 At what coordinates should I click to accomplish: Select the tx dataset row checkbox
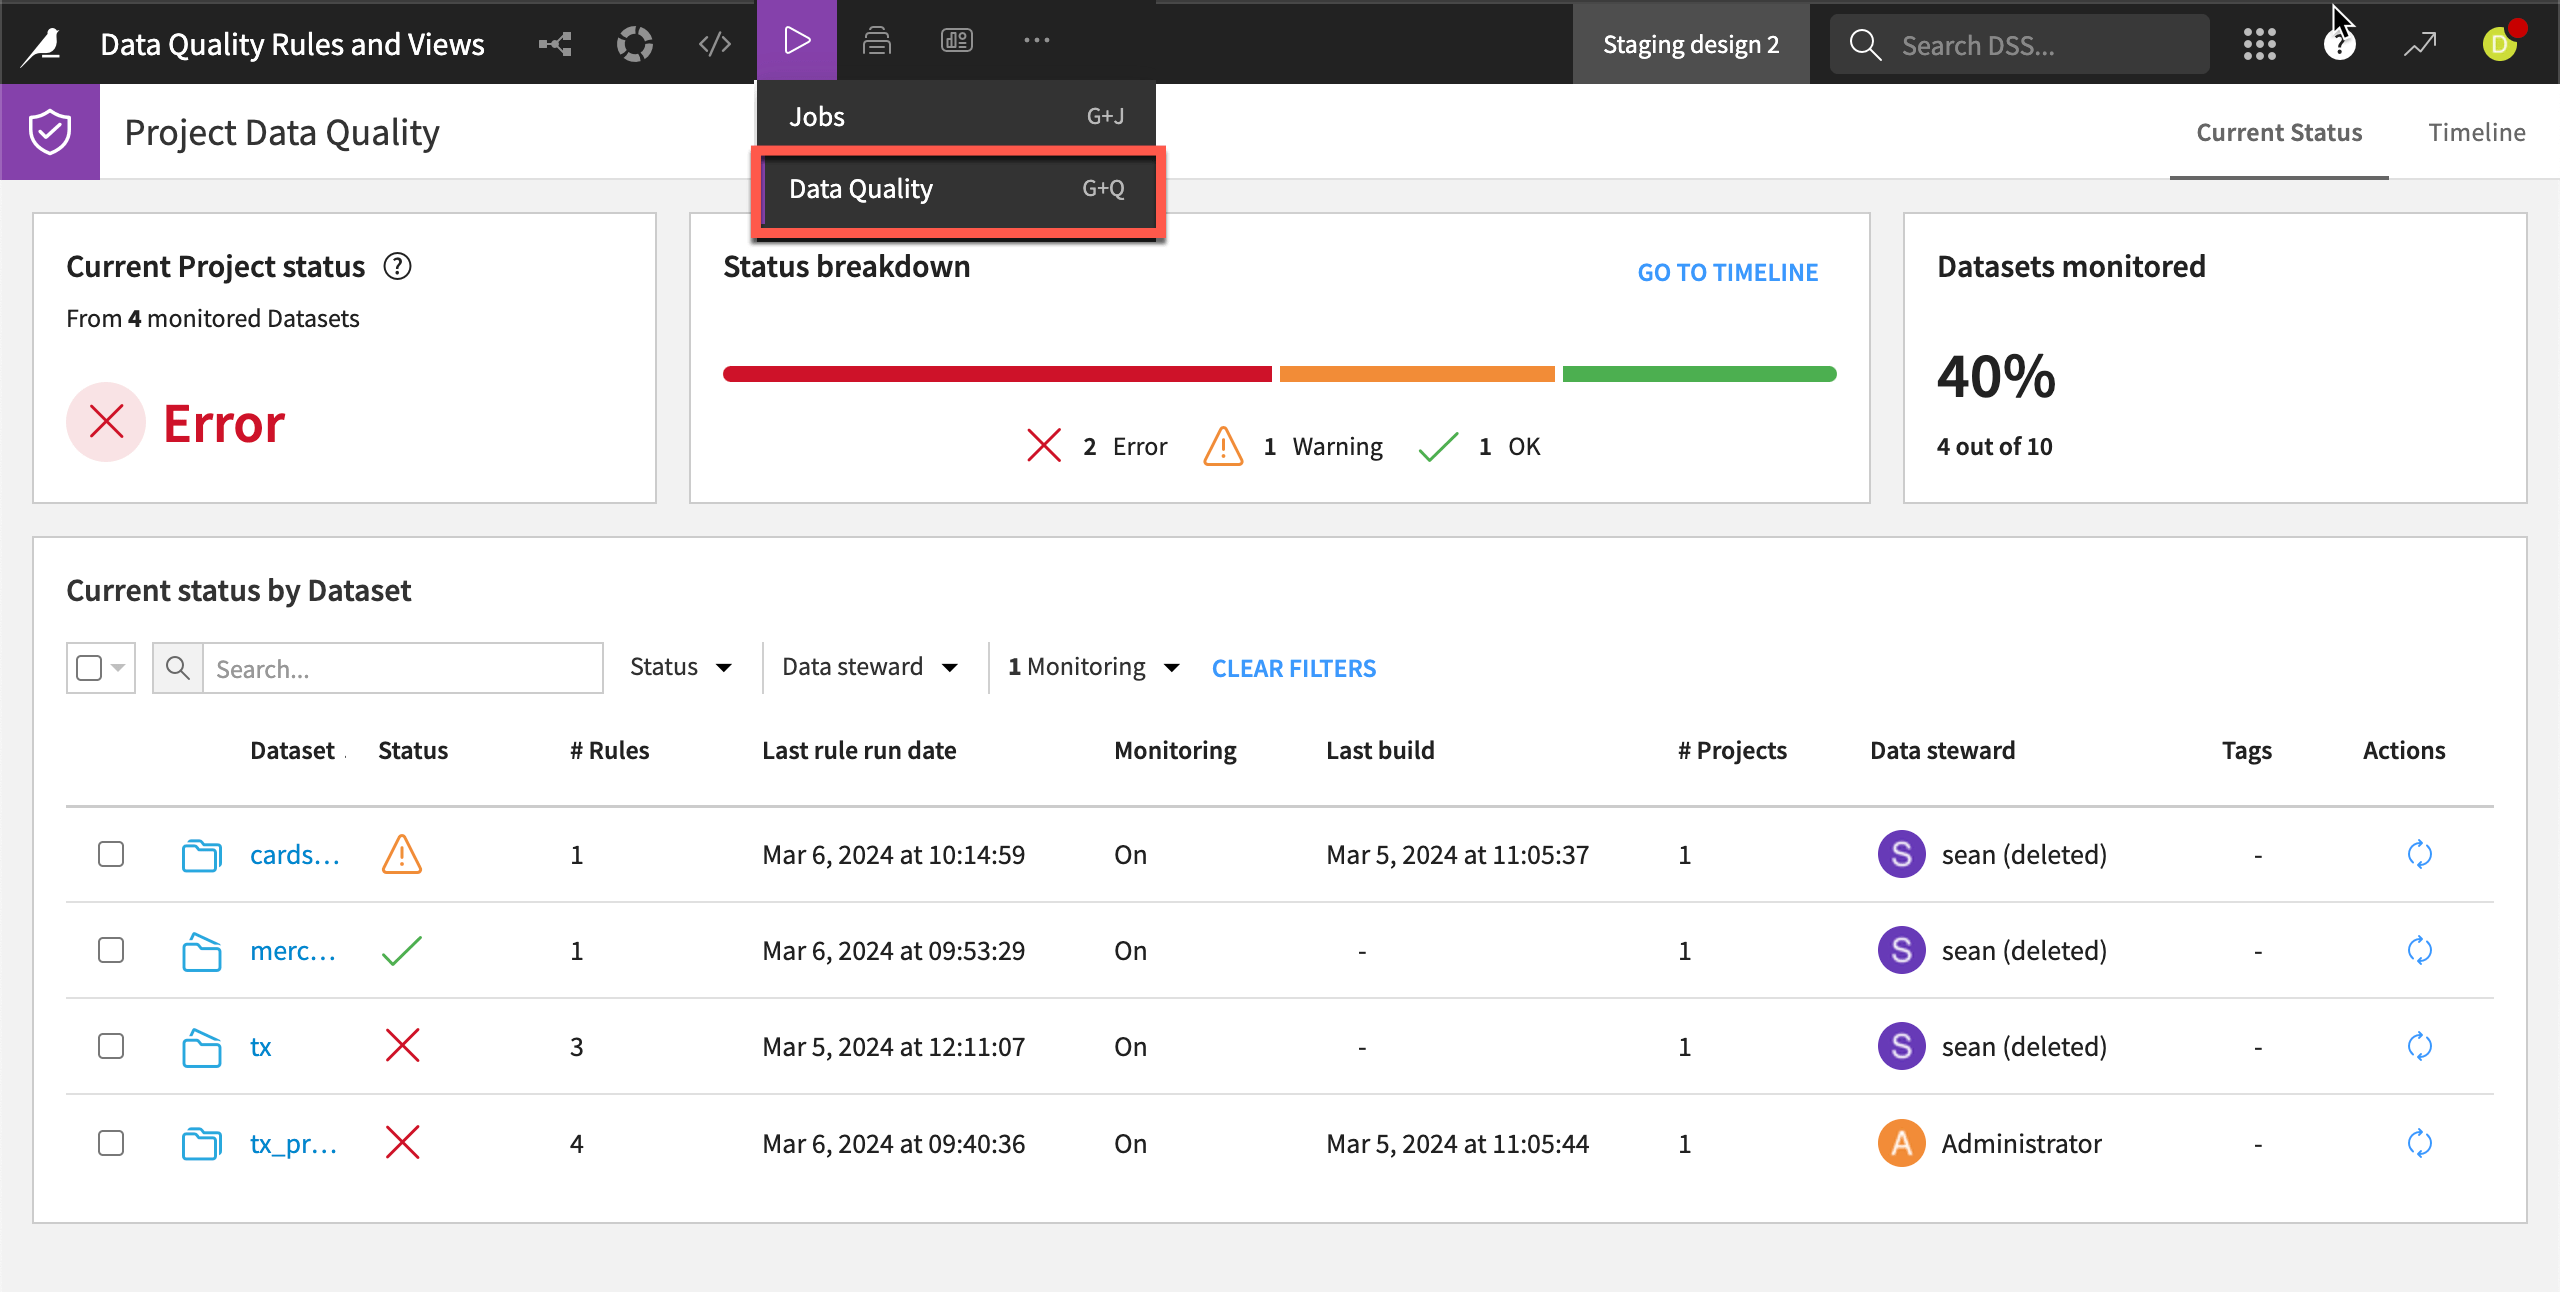pyautogui.click(x=111, y=1047)
